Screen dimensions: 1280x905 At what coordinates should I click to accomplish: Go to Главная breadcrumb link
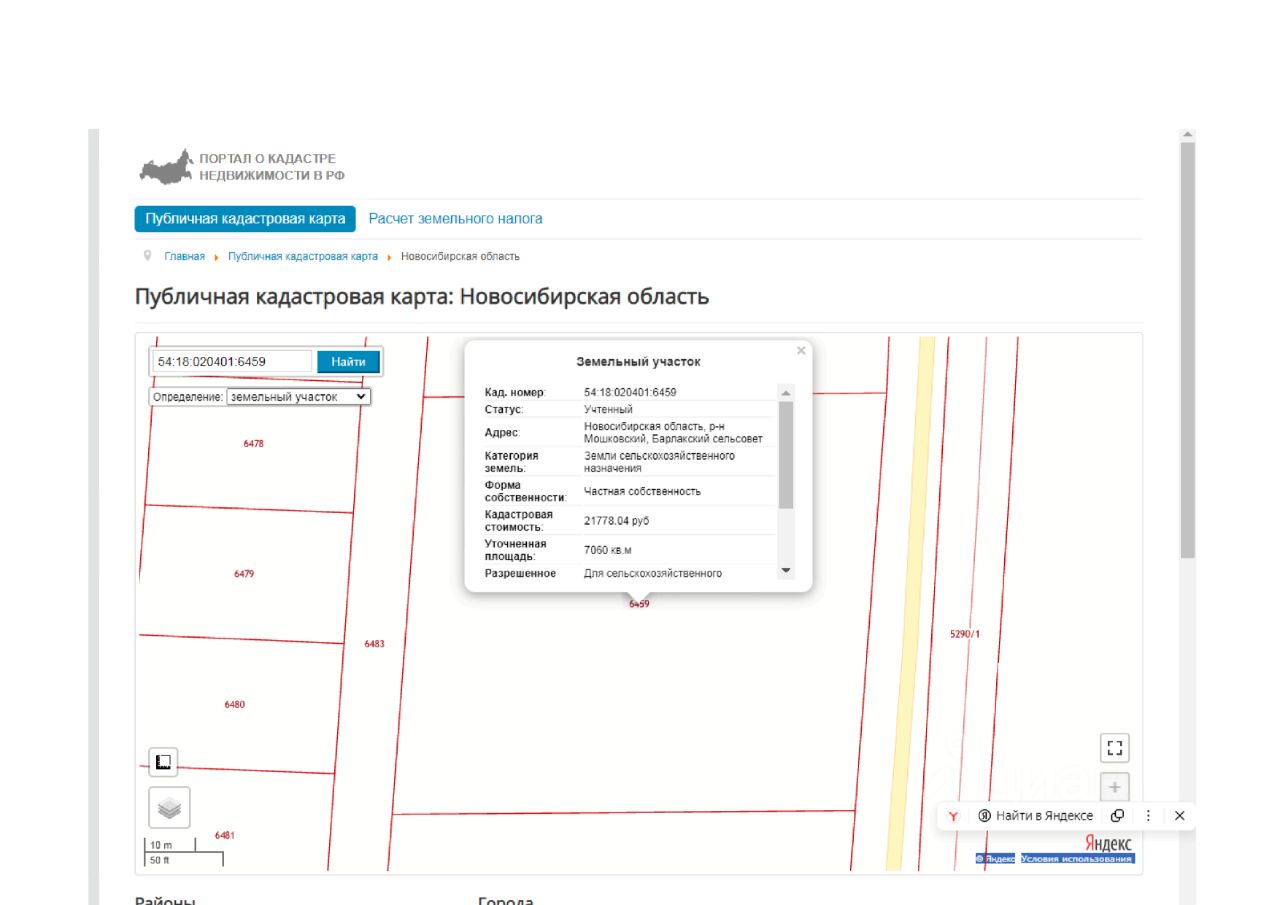(184, 257)
